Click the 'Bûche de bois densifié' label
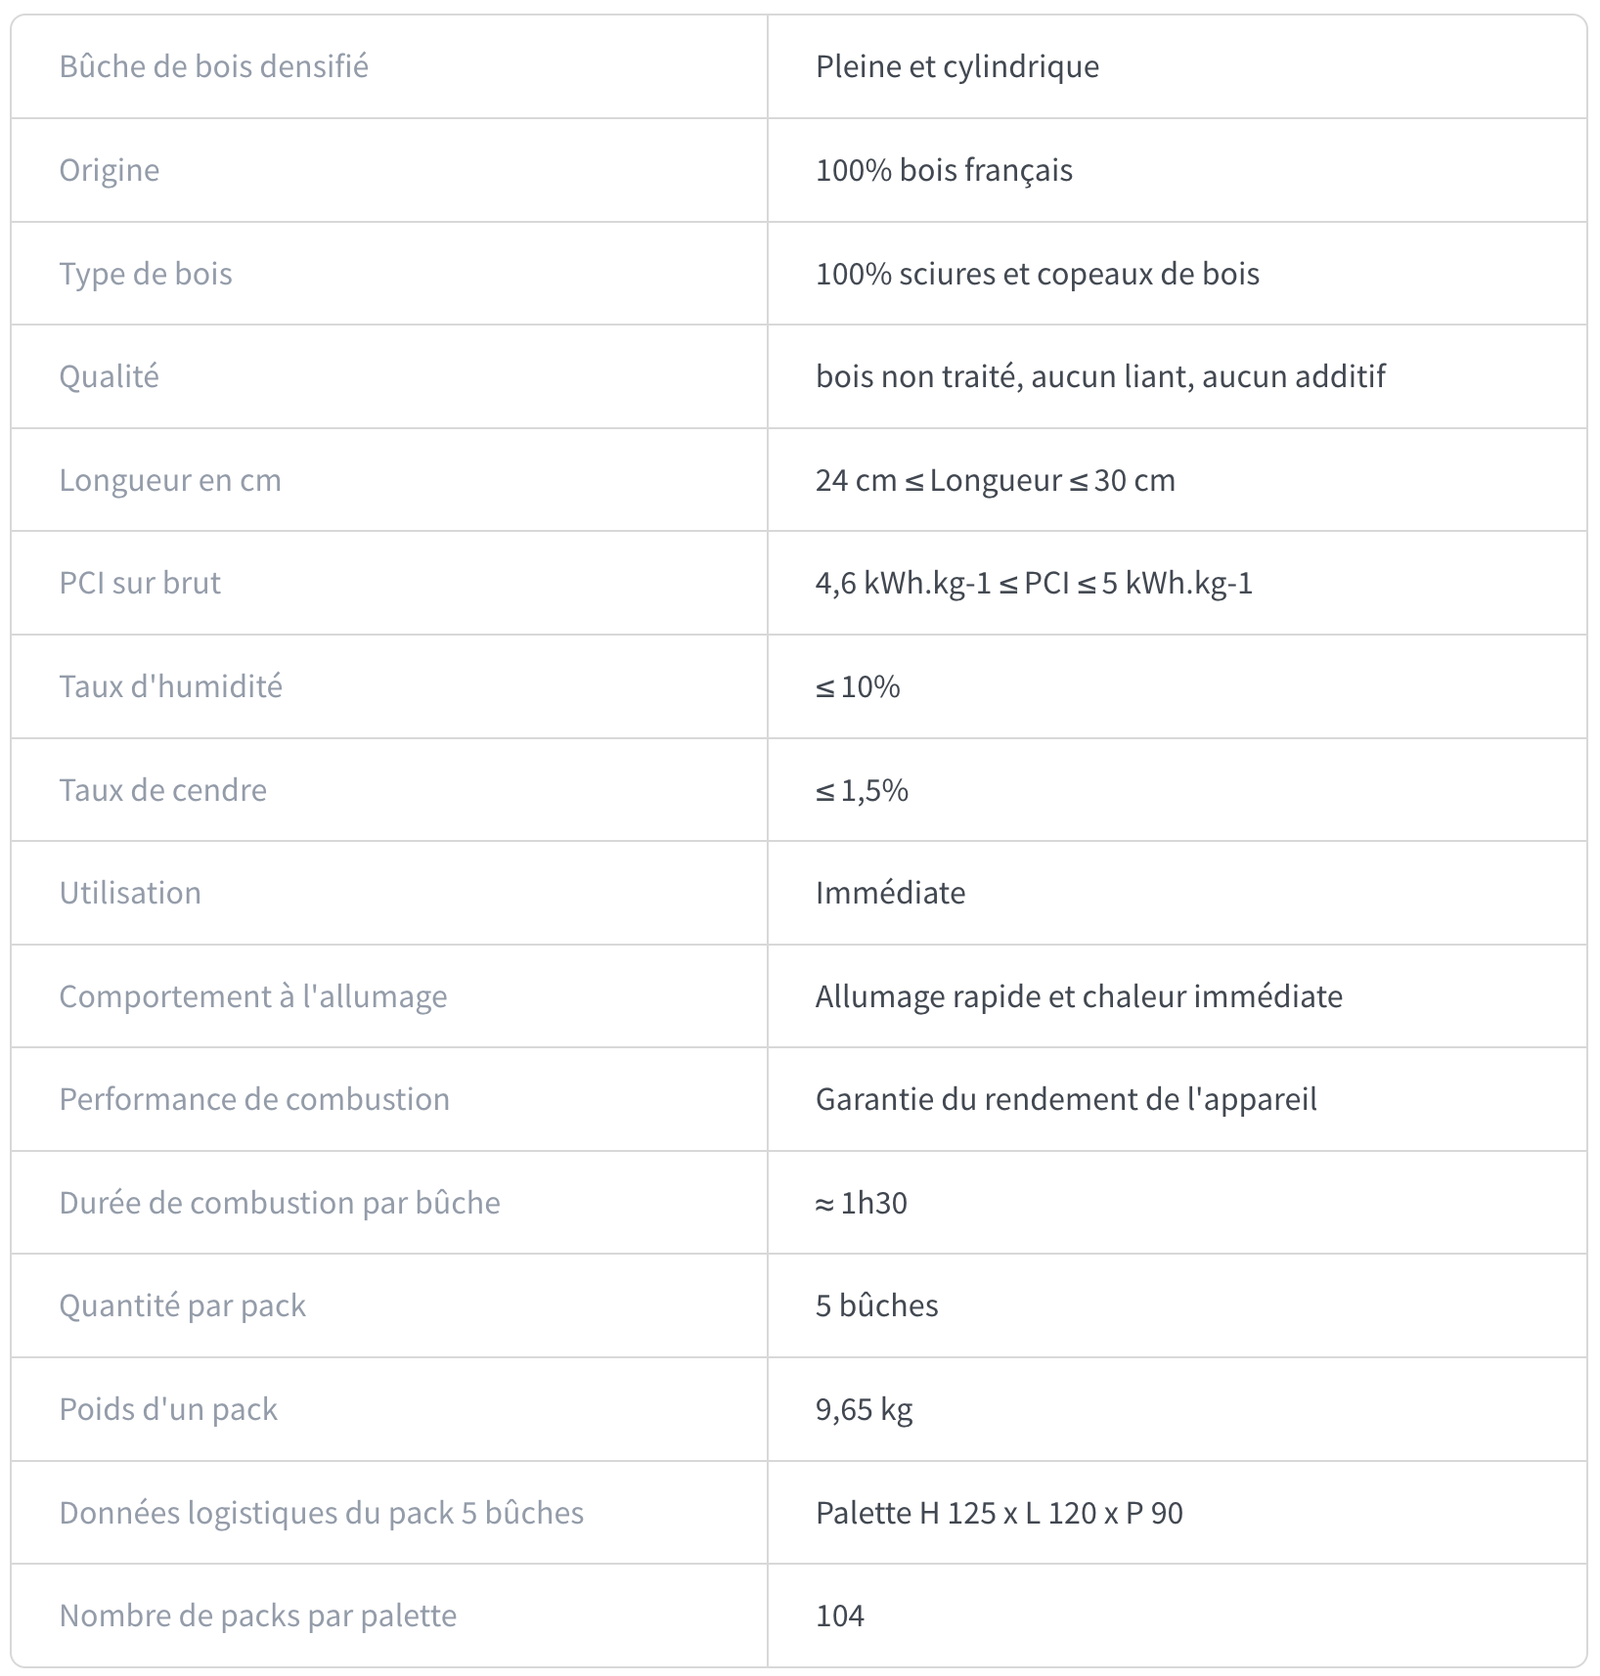The image size is (1600, 1676). tap(213, 66)
